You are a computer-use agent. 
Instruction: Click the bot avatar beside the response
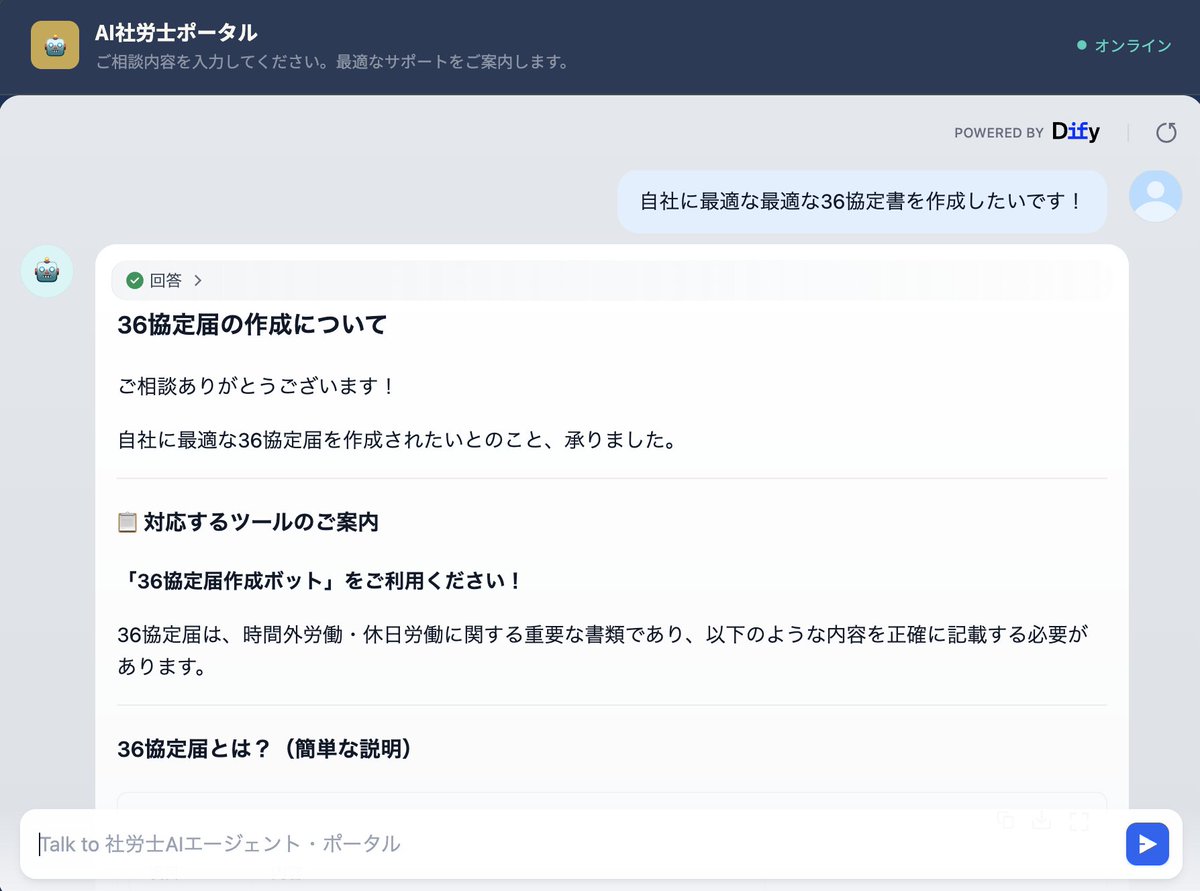[x=47, y=271]
